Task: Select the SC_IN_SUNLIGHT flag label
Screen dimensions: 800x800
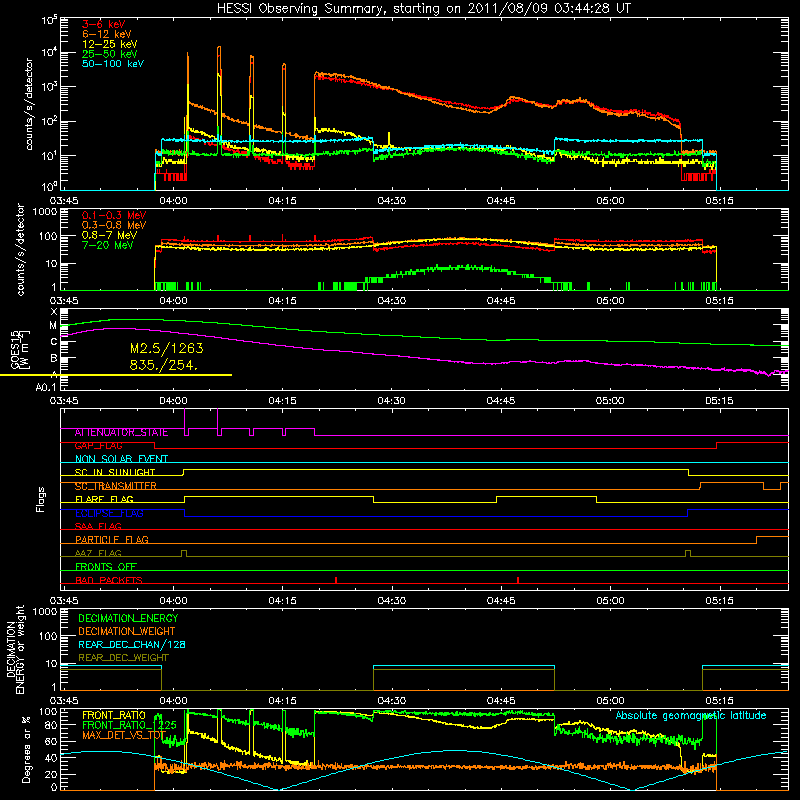Action: (x=115, y=472)
